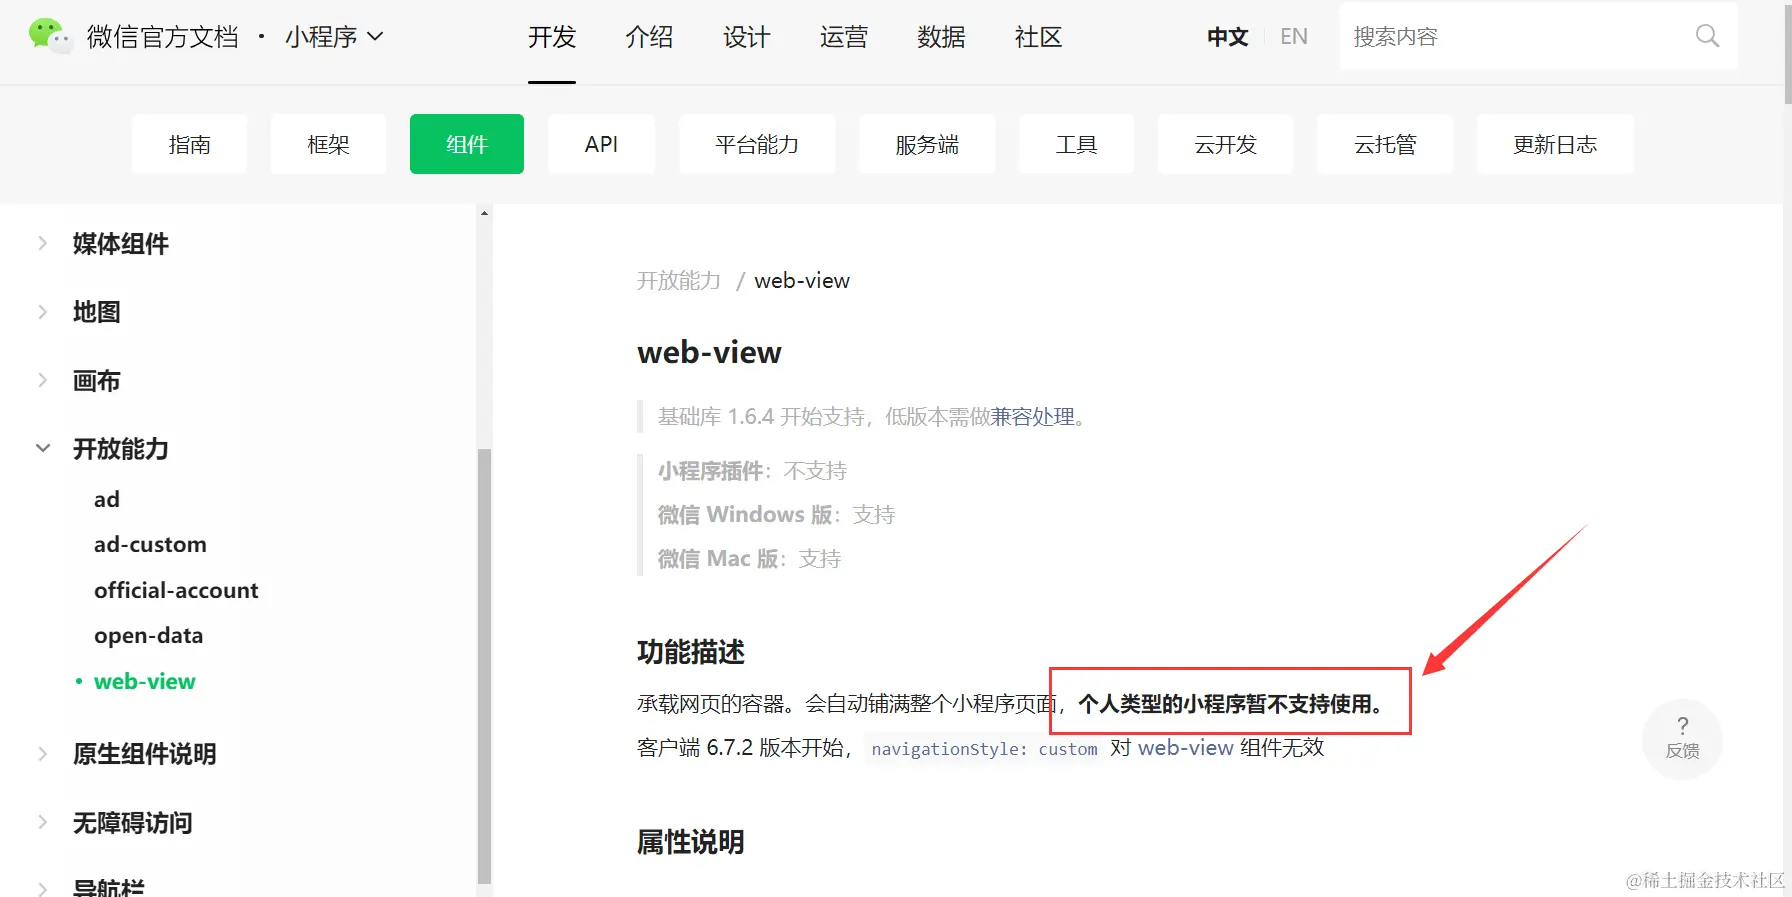The image size is (1792, 897).
Task: Click the web-view page title heading
Action: (x=709, y=352)
